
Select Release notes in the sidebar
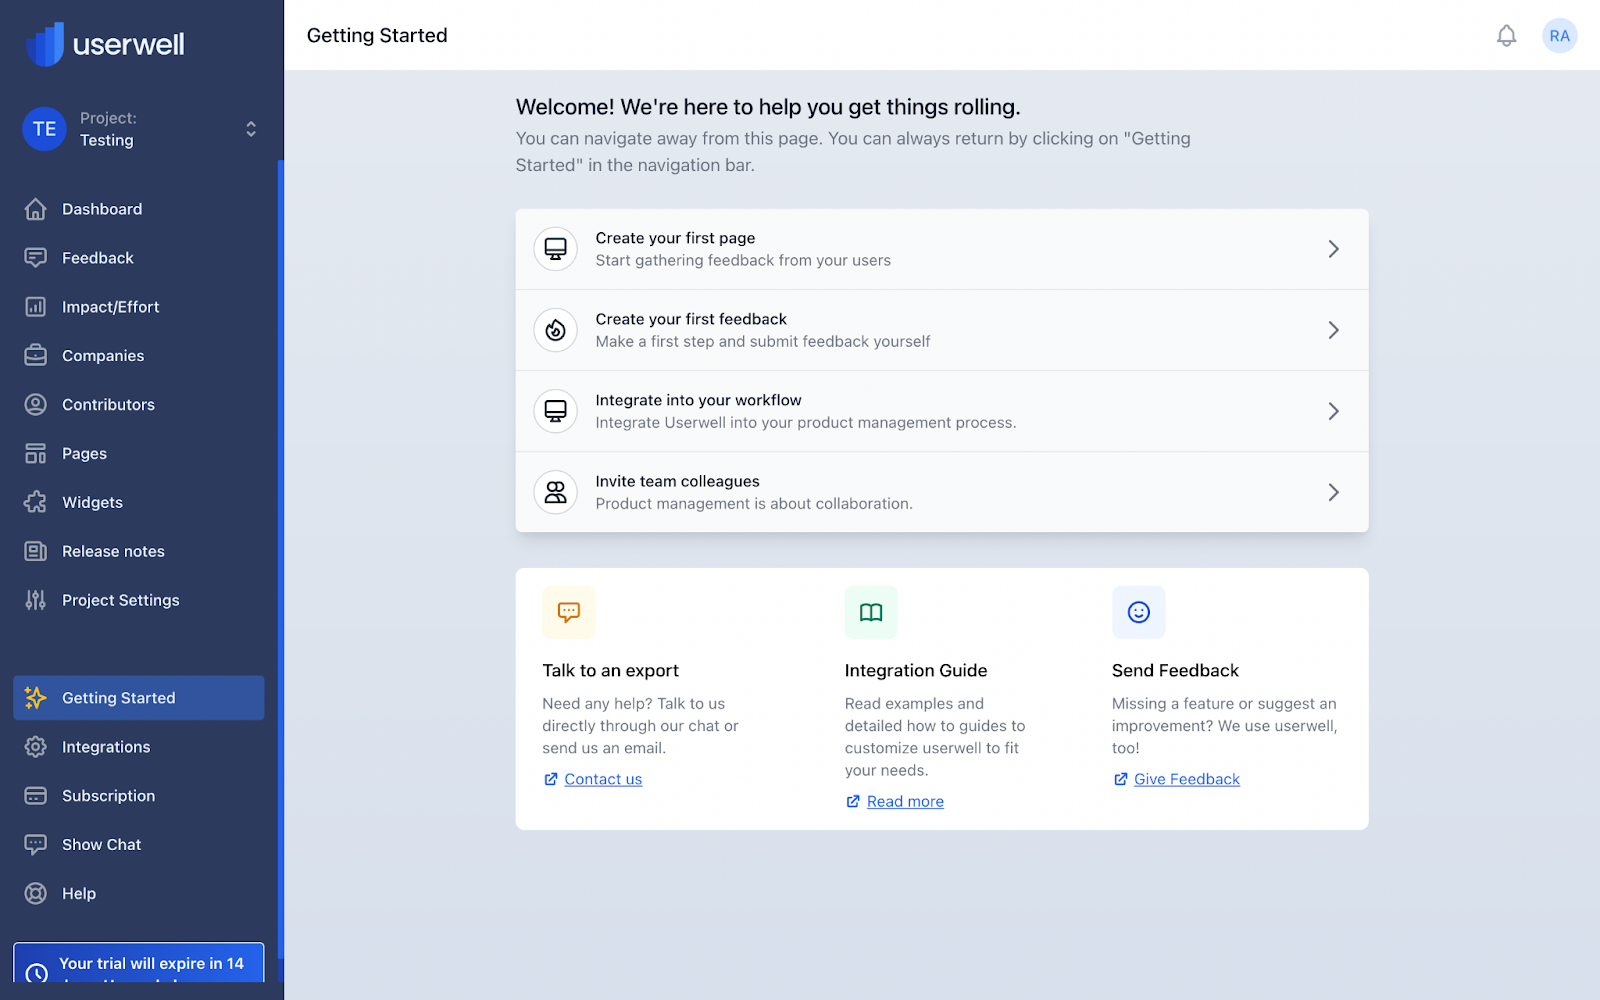pos(113,551)
